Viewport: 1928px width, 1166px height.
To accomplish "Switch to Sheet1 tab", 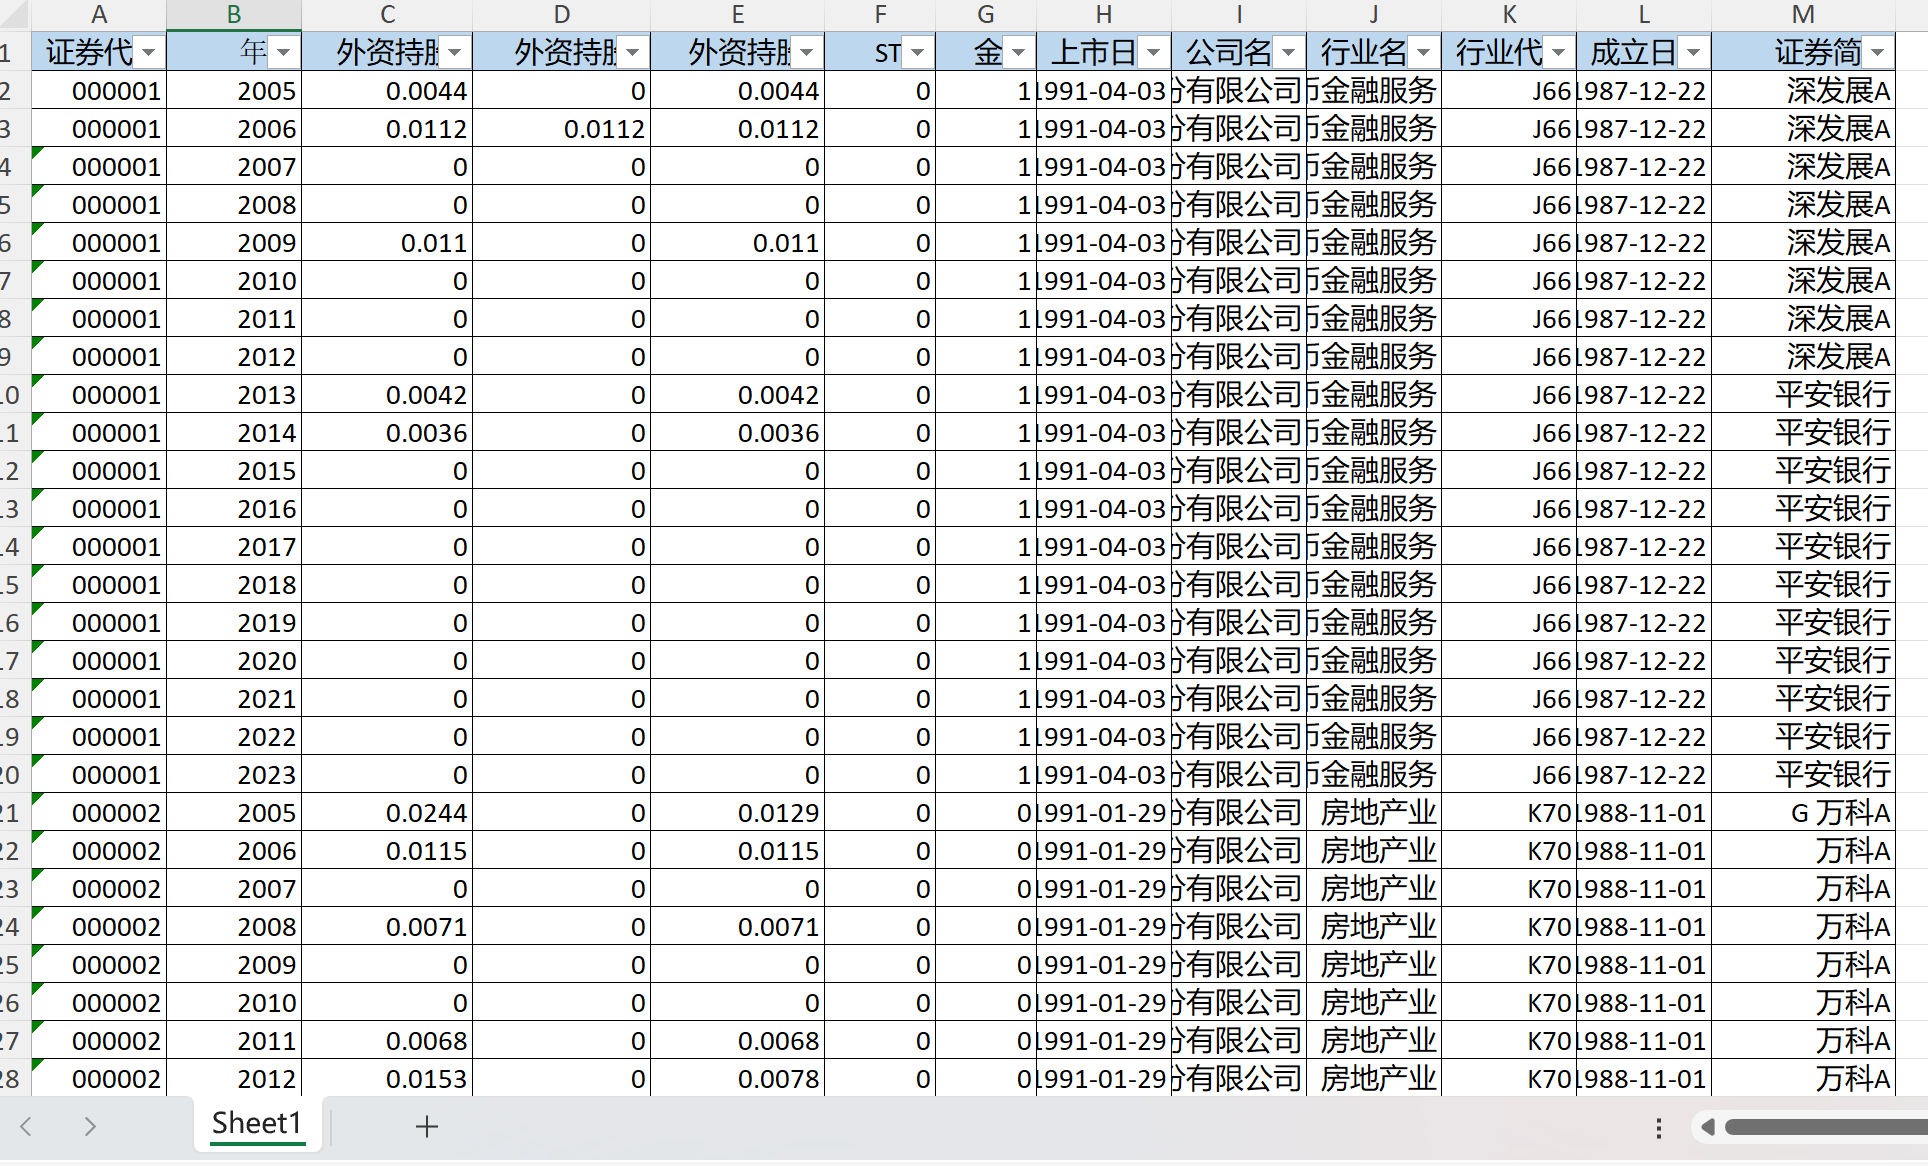I will 256,1124.
